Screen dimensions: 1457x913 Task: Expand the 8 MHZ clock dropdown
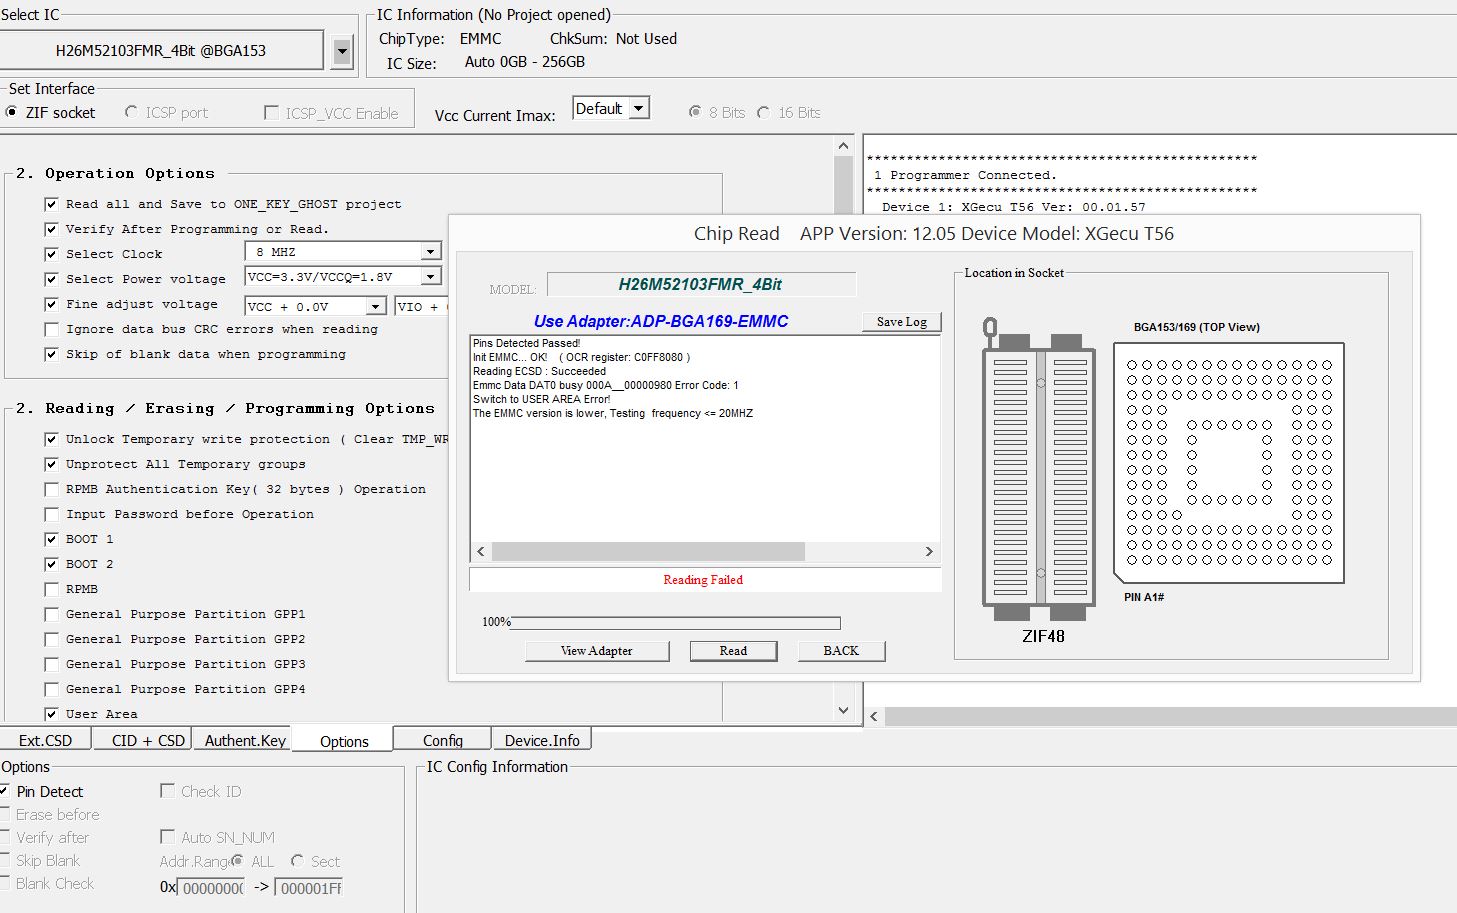(430, 252)
